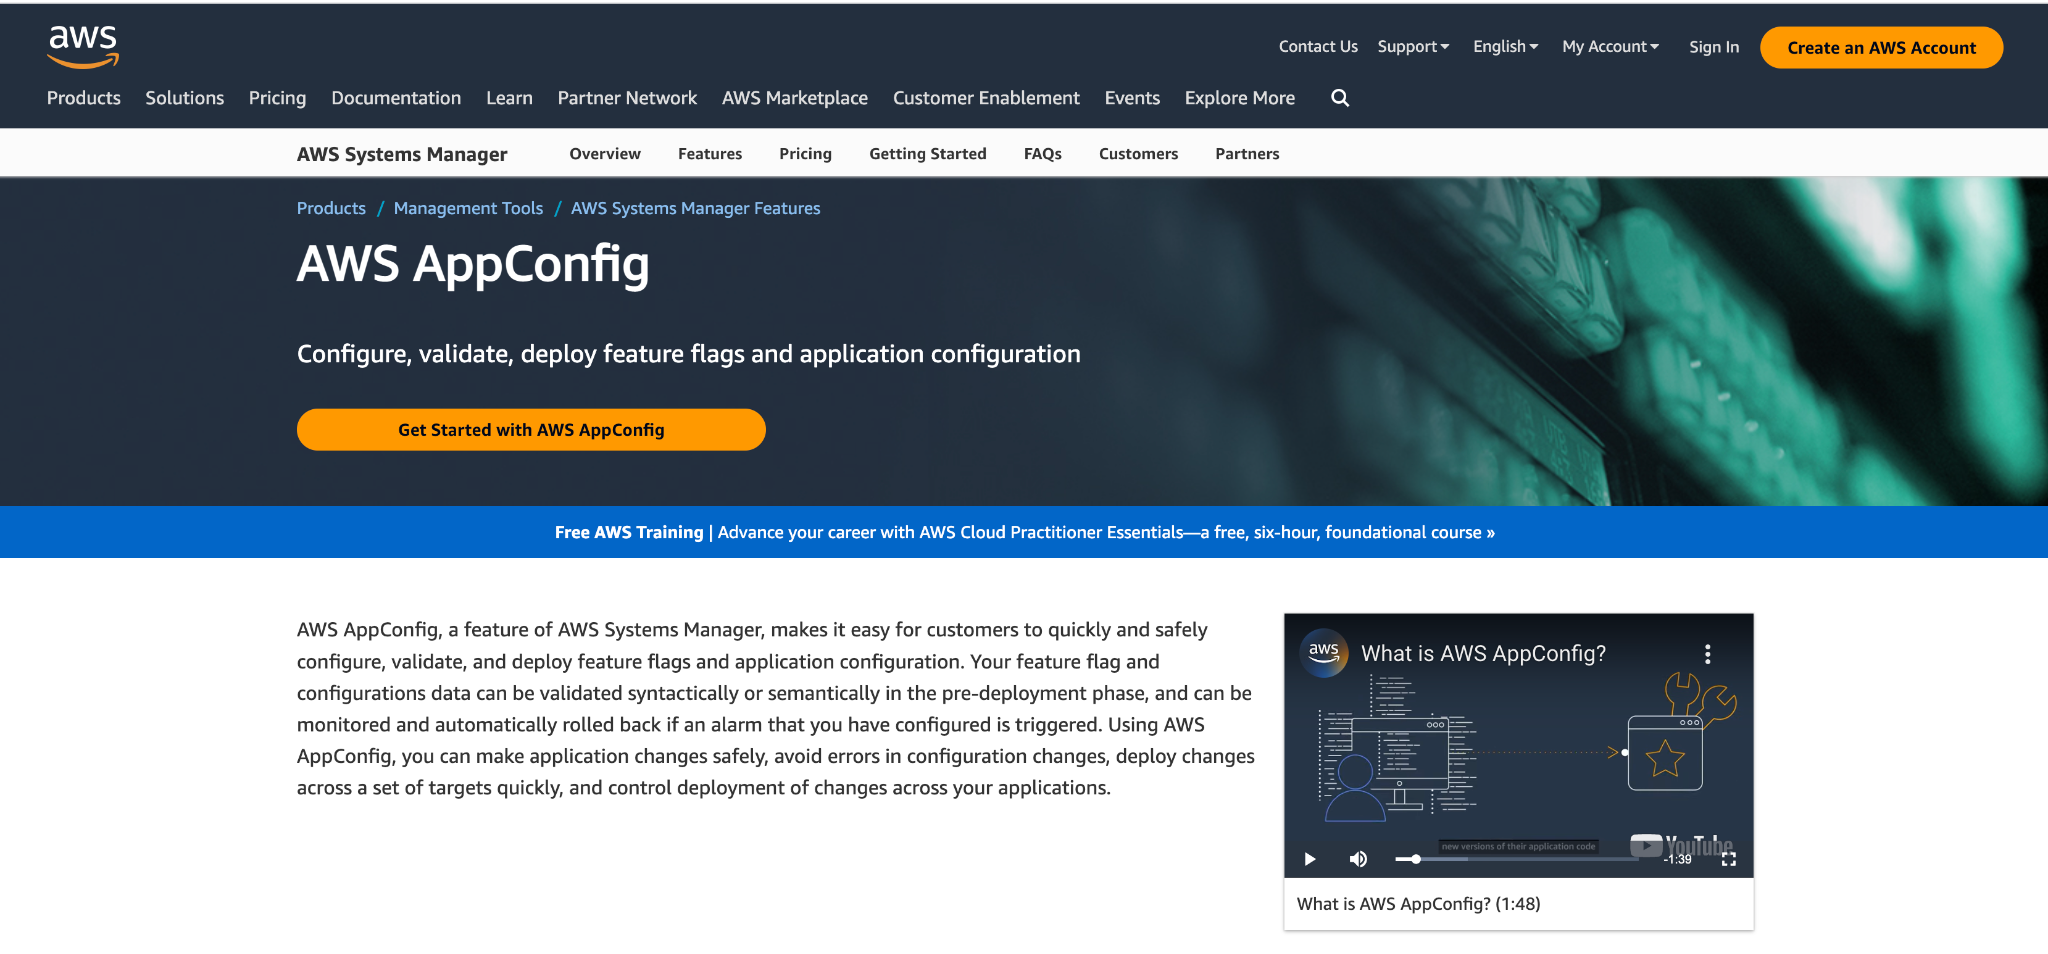This screenshot has height=954, width=2048.
Task: Go to Pricing in the main navigation
Action: [278, 98]
